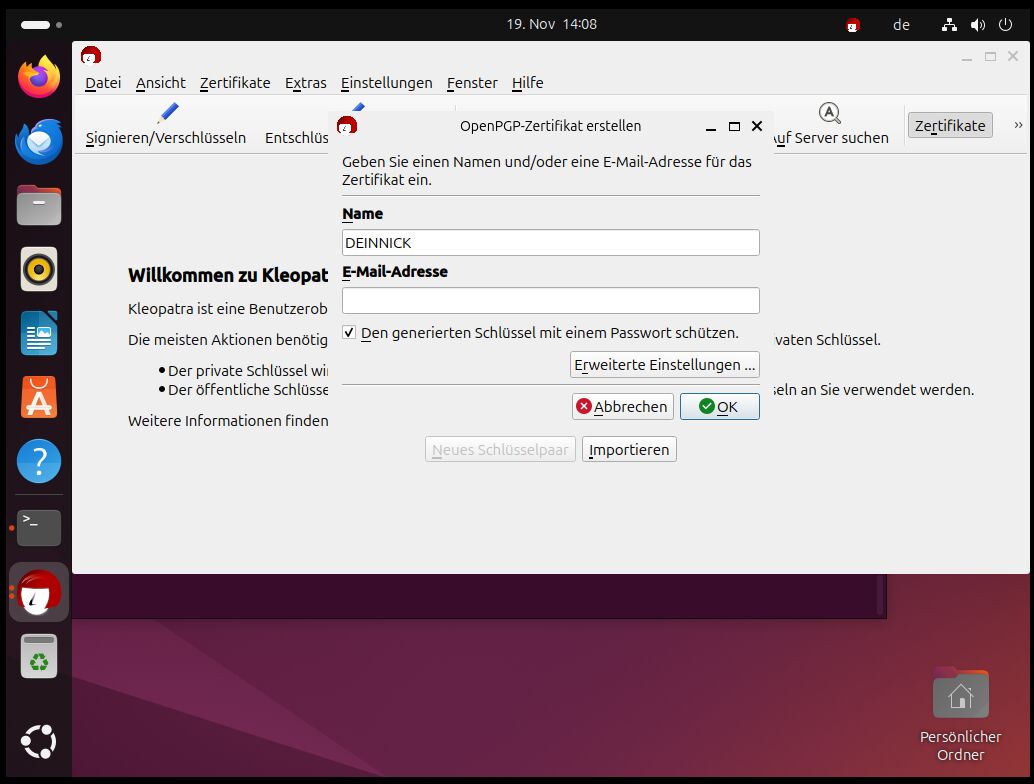Confirm the dialog with OK

[x=719, y=407]
